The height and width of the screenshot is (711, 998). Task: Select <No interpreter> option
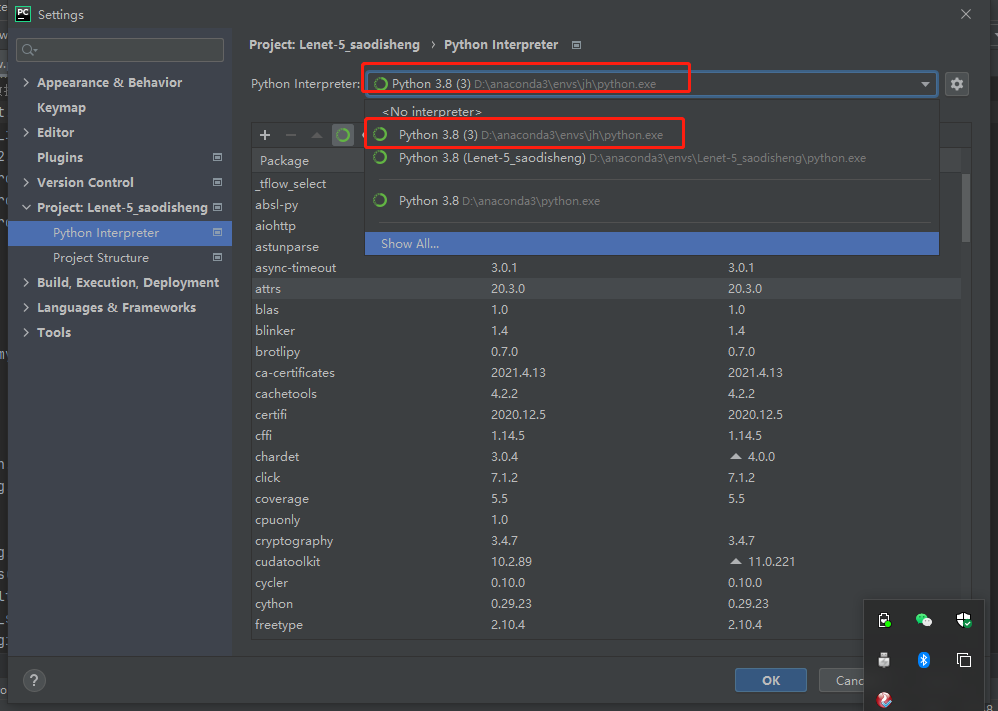pos(652,111)
